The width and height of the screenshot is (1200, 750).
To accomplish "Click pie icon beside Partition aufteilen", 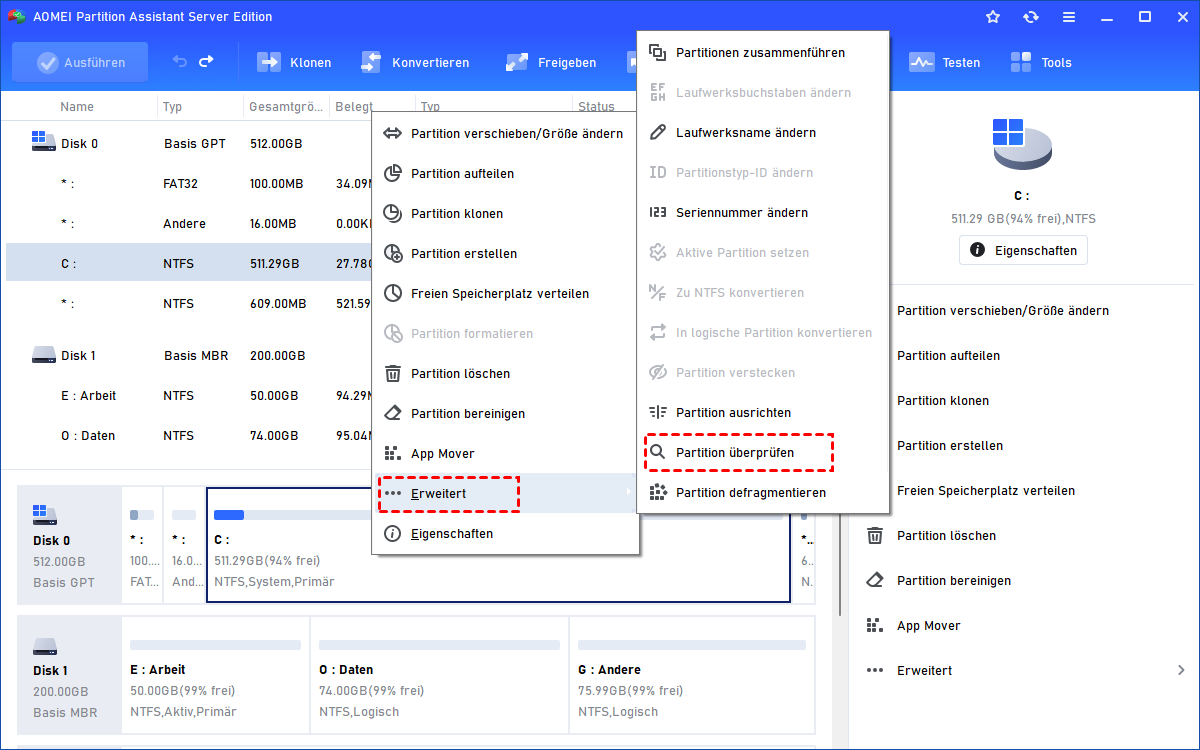I will [393, 173].
